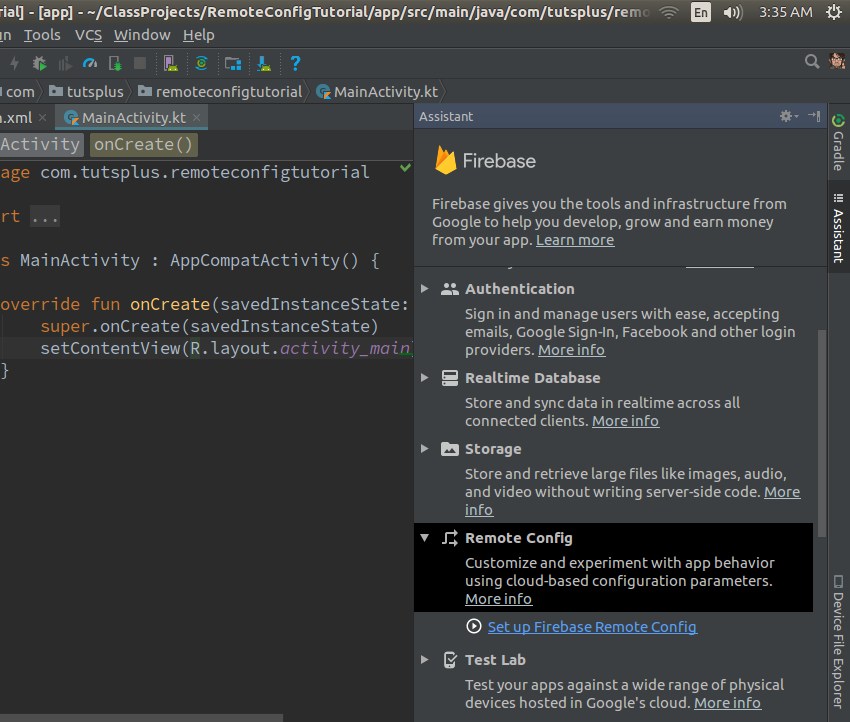Open the Window menu

click(x=142, y=35)
